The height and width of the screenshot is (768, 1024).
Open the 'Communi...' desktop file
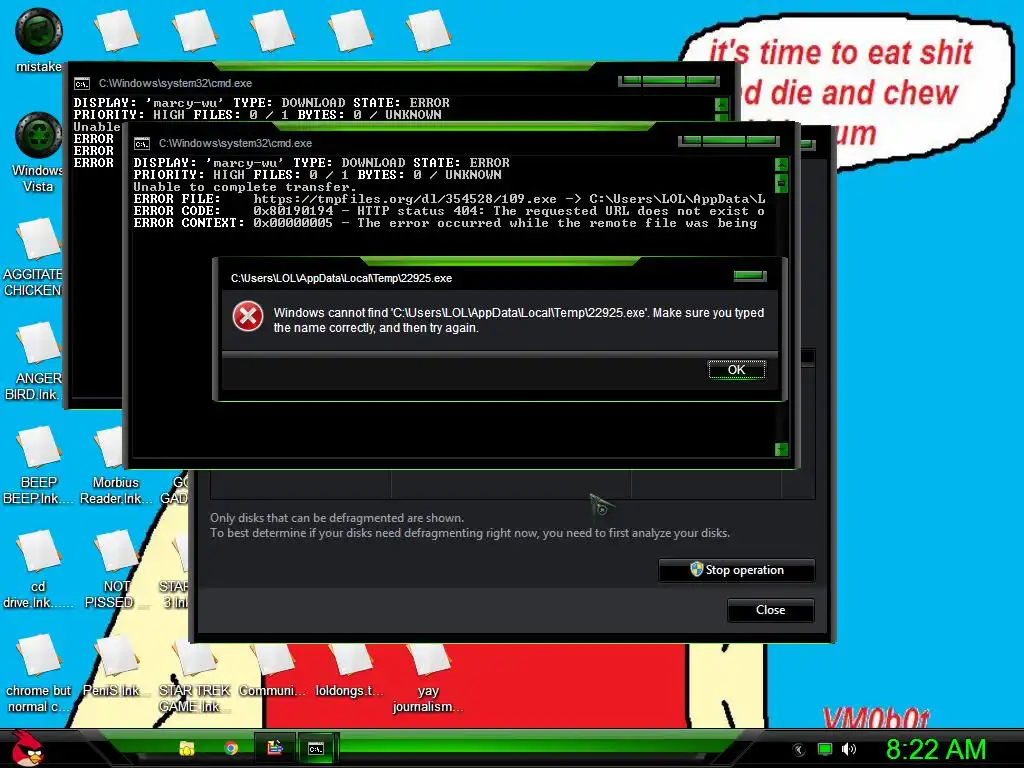point(272,669)
